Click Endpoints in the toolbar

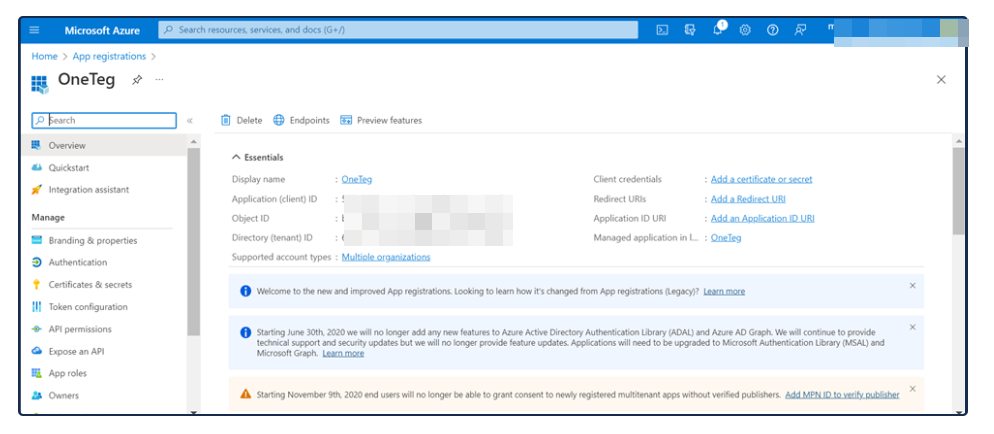point(301,120)
